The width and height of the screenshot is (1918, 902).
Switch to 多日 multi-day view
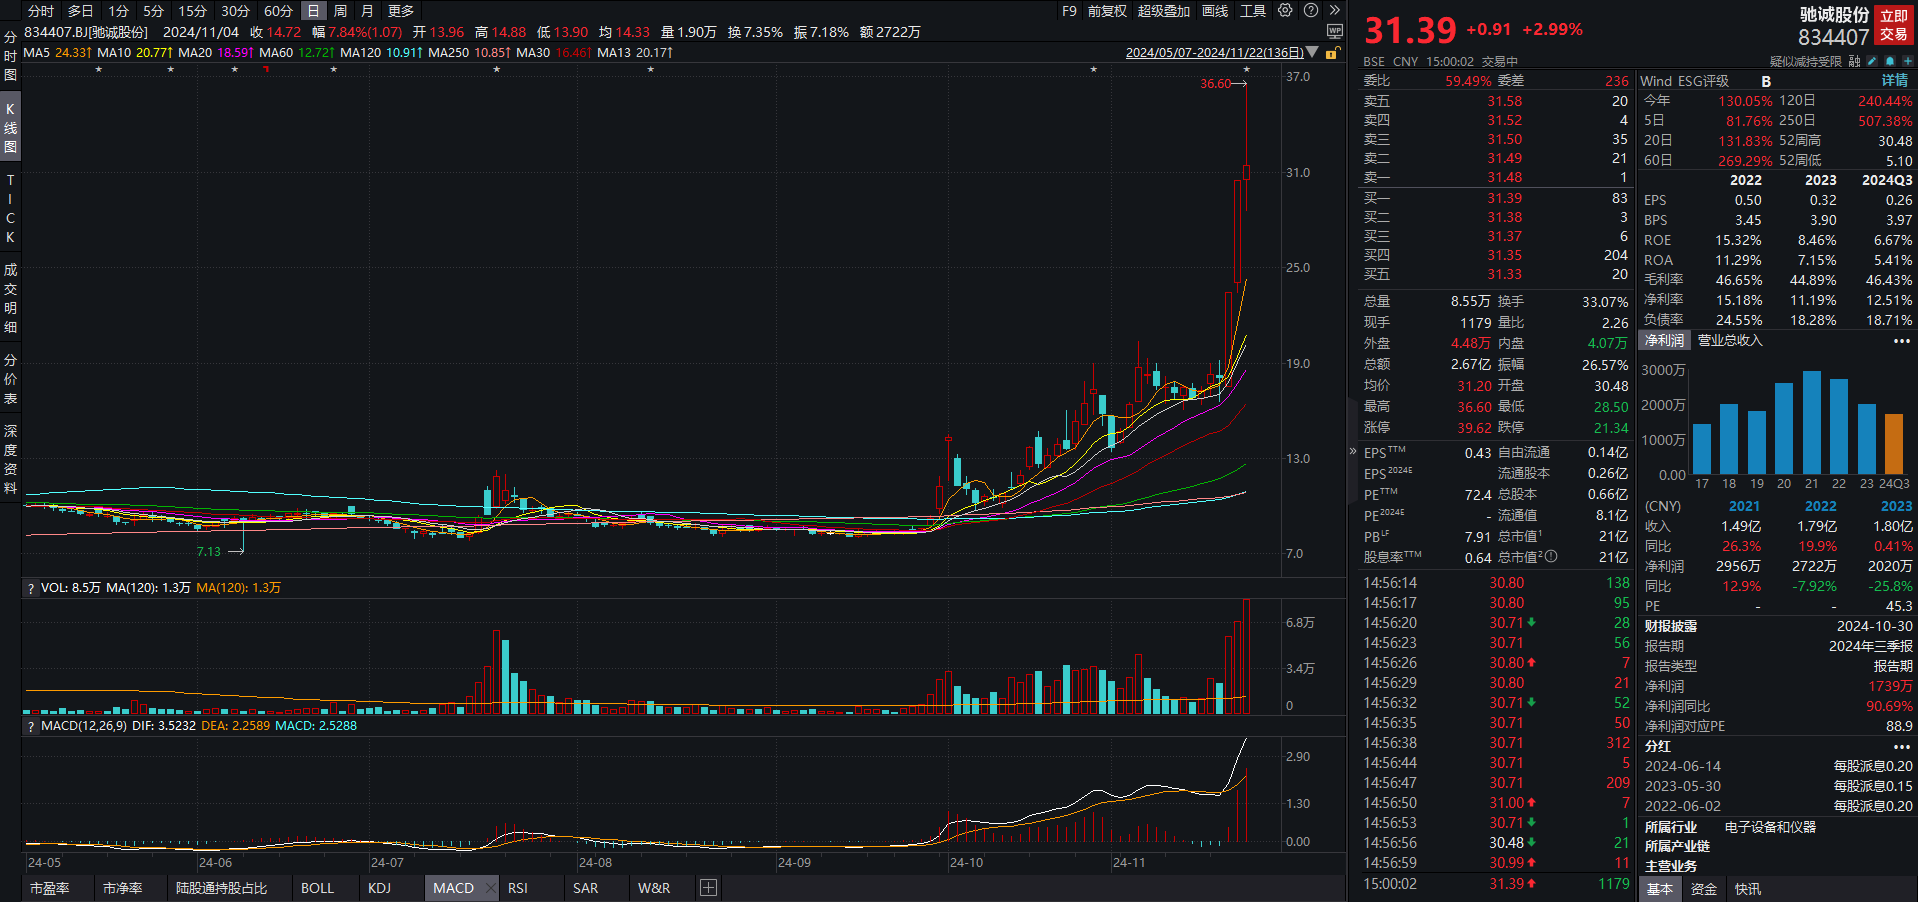click(x=80, y=11)
